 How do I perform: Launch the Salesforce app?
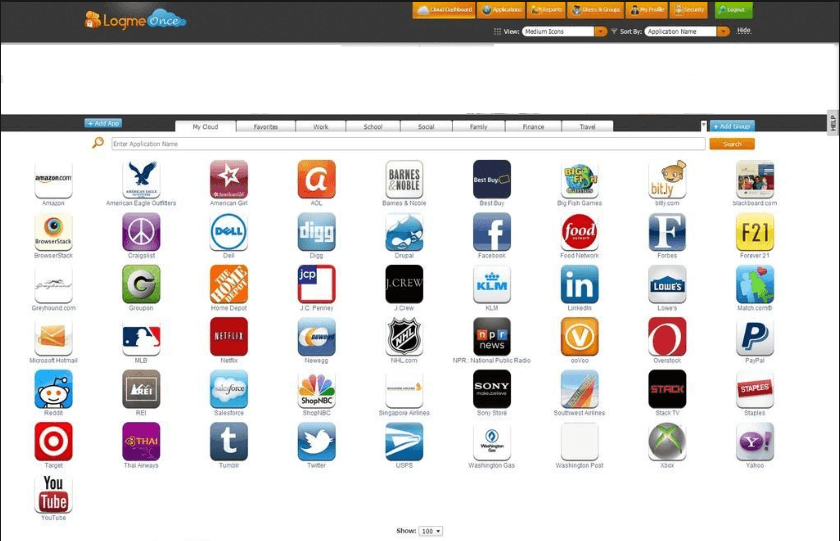229,389
